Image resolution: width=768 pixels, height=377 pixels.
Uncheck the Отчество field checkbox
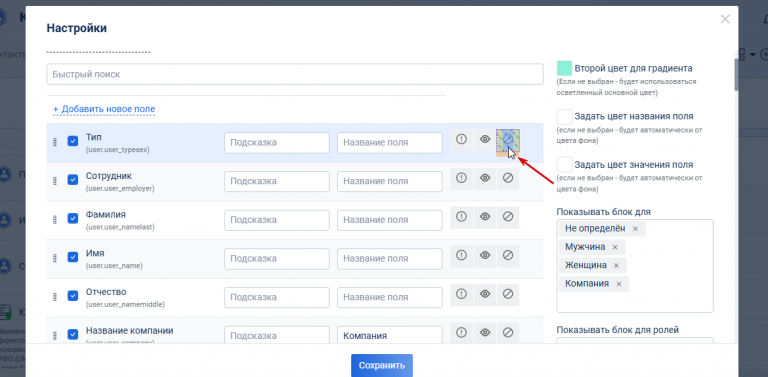tap(72, 296)
